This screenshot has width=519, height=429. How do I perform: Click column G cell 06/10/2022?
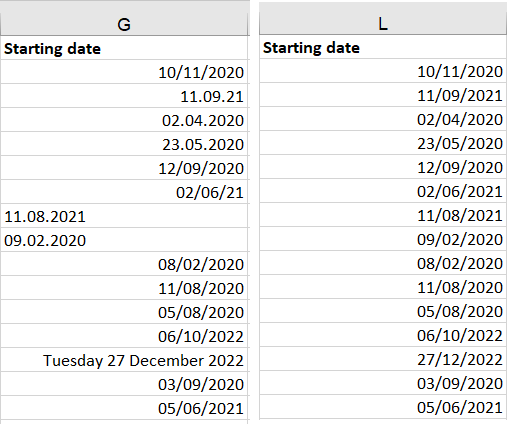click(124, 336)
